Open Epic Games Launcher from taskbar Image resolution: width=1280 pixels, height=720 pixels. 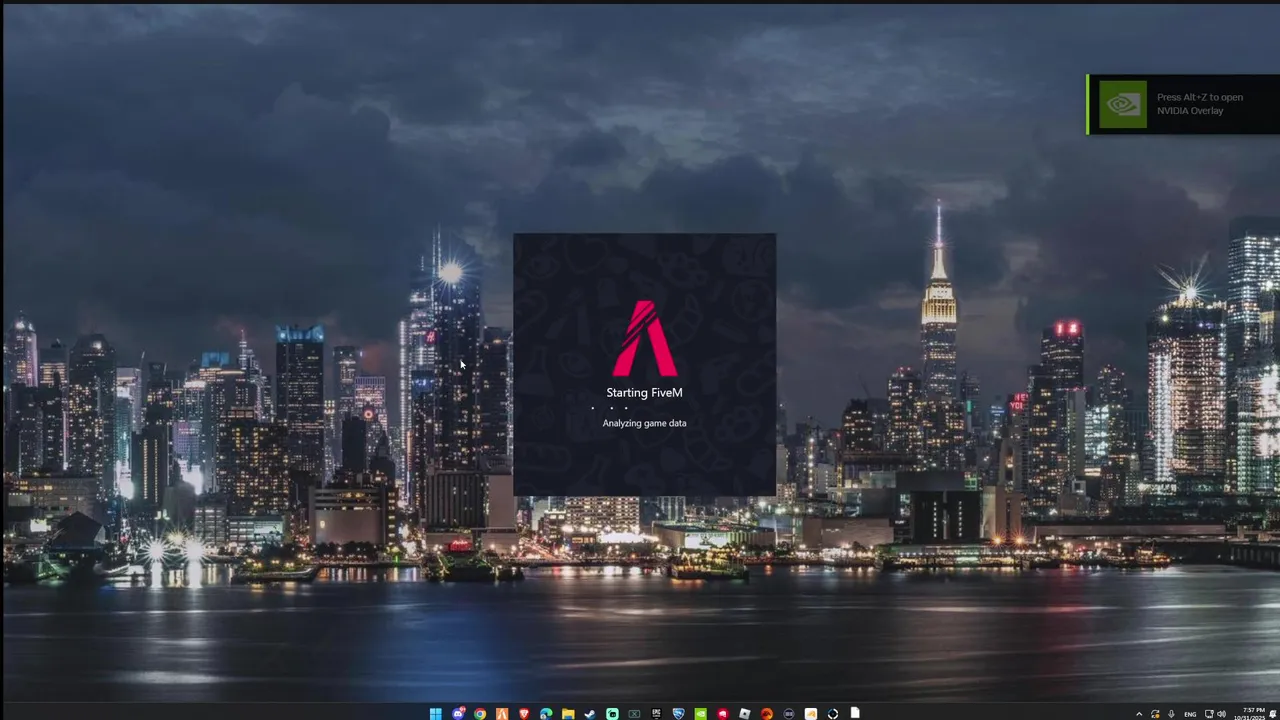coord(656,714)
